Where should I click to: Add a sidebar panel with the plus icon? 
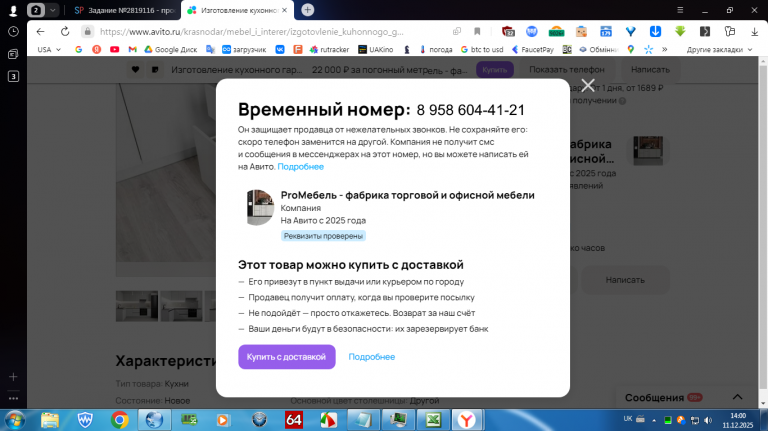pyautogui.click(x=13, y=377)
